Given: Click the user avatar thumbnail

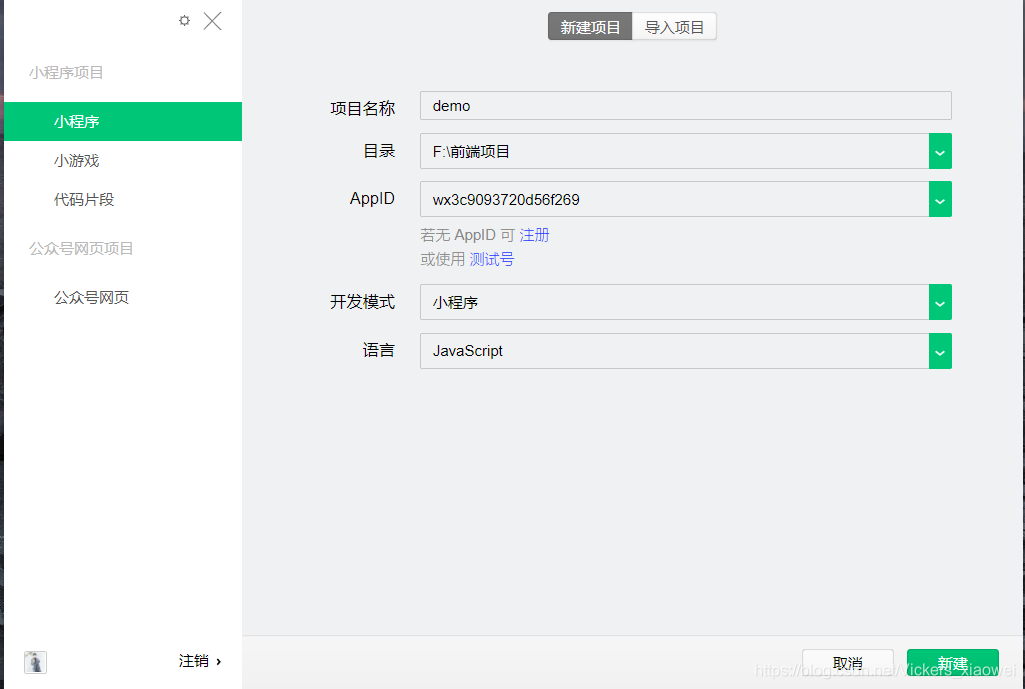Looking at the screenshot, I should click(35, 662).
